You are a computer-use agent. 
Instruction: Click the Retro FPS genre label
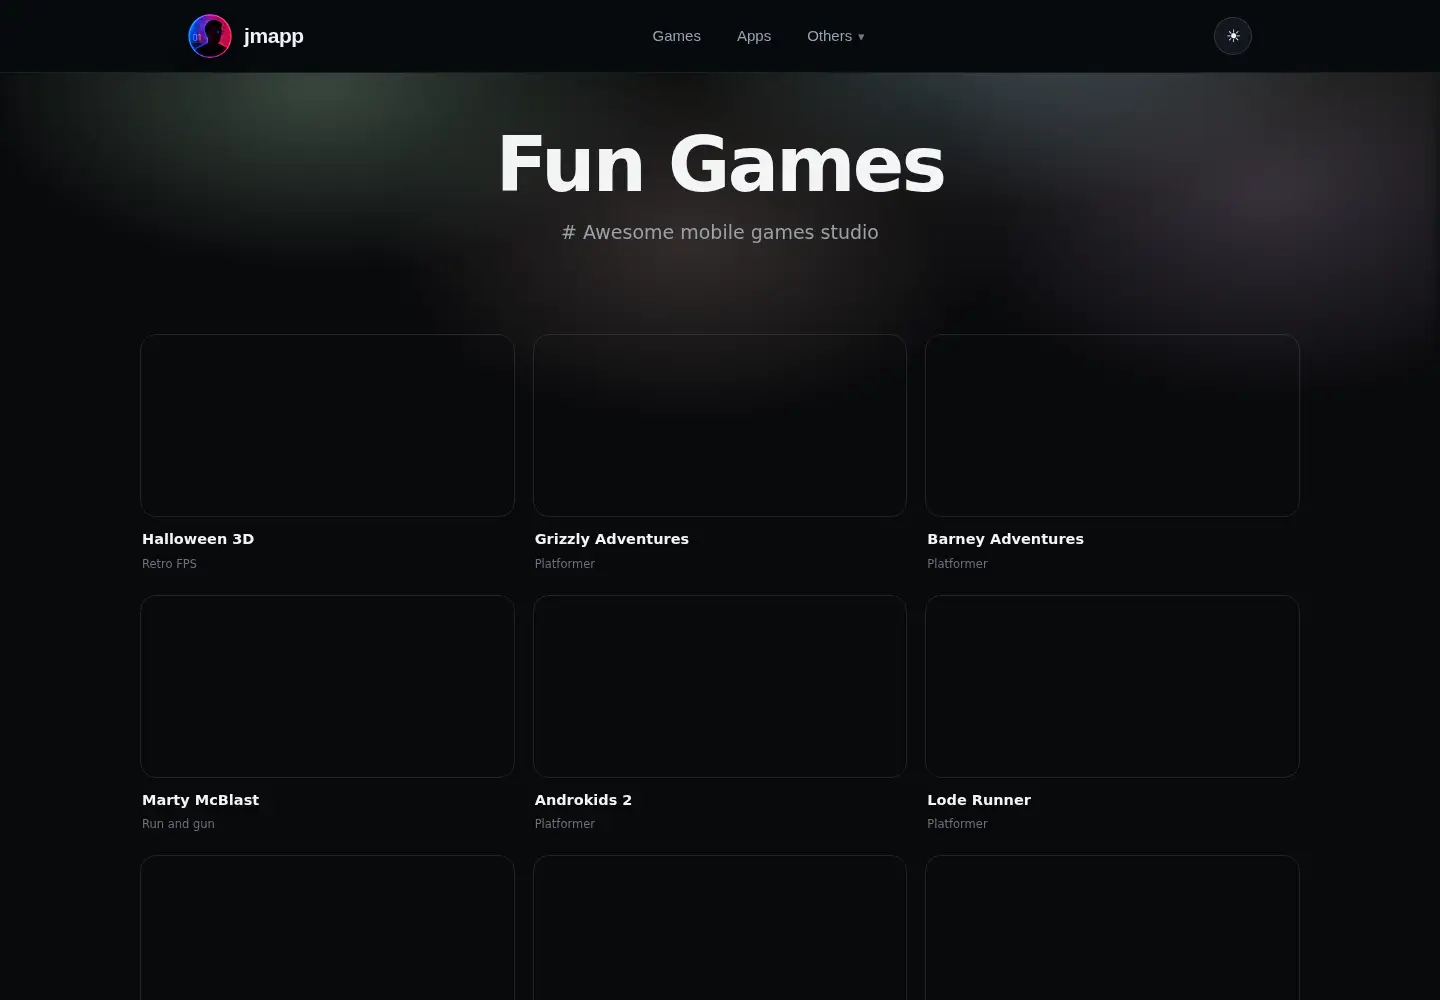coord(169,564)
